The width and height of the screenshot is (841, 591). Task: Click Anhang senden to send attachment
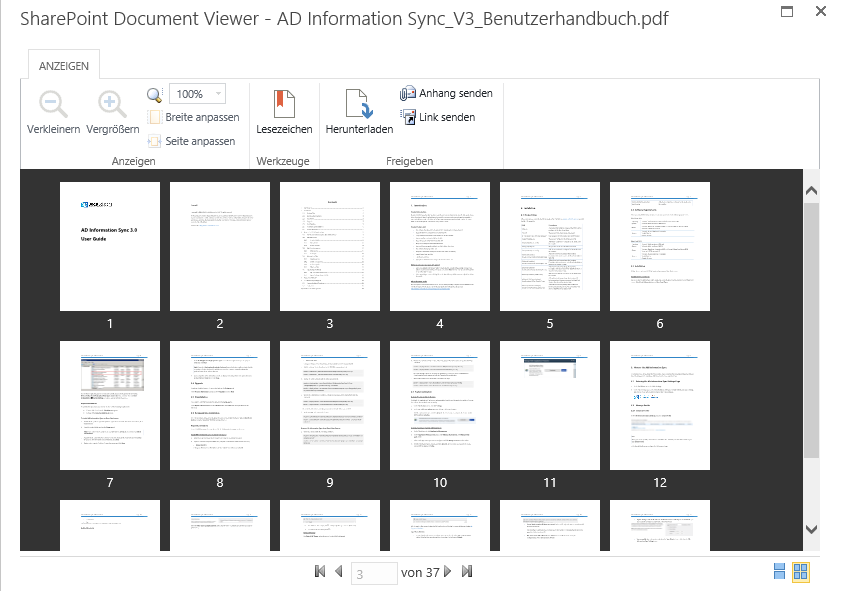[446, 93]
